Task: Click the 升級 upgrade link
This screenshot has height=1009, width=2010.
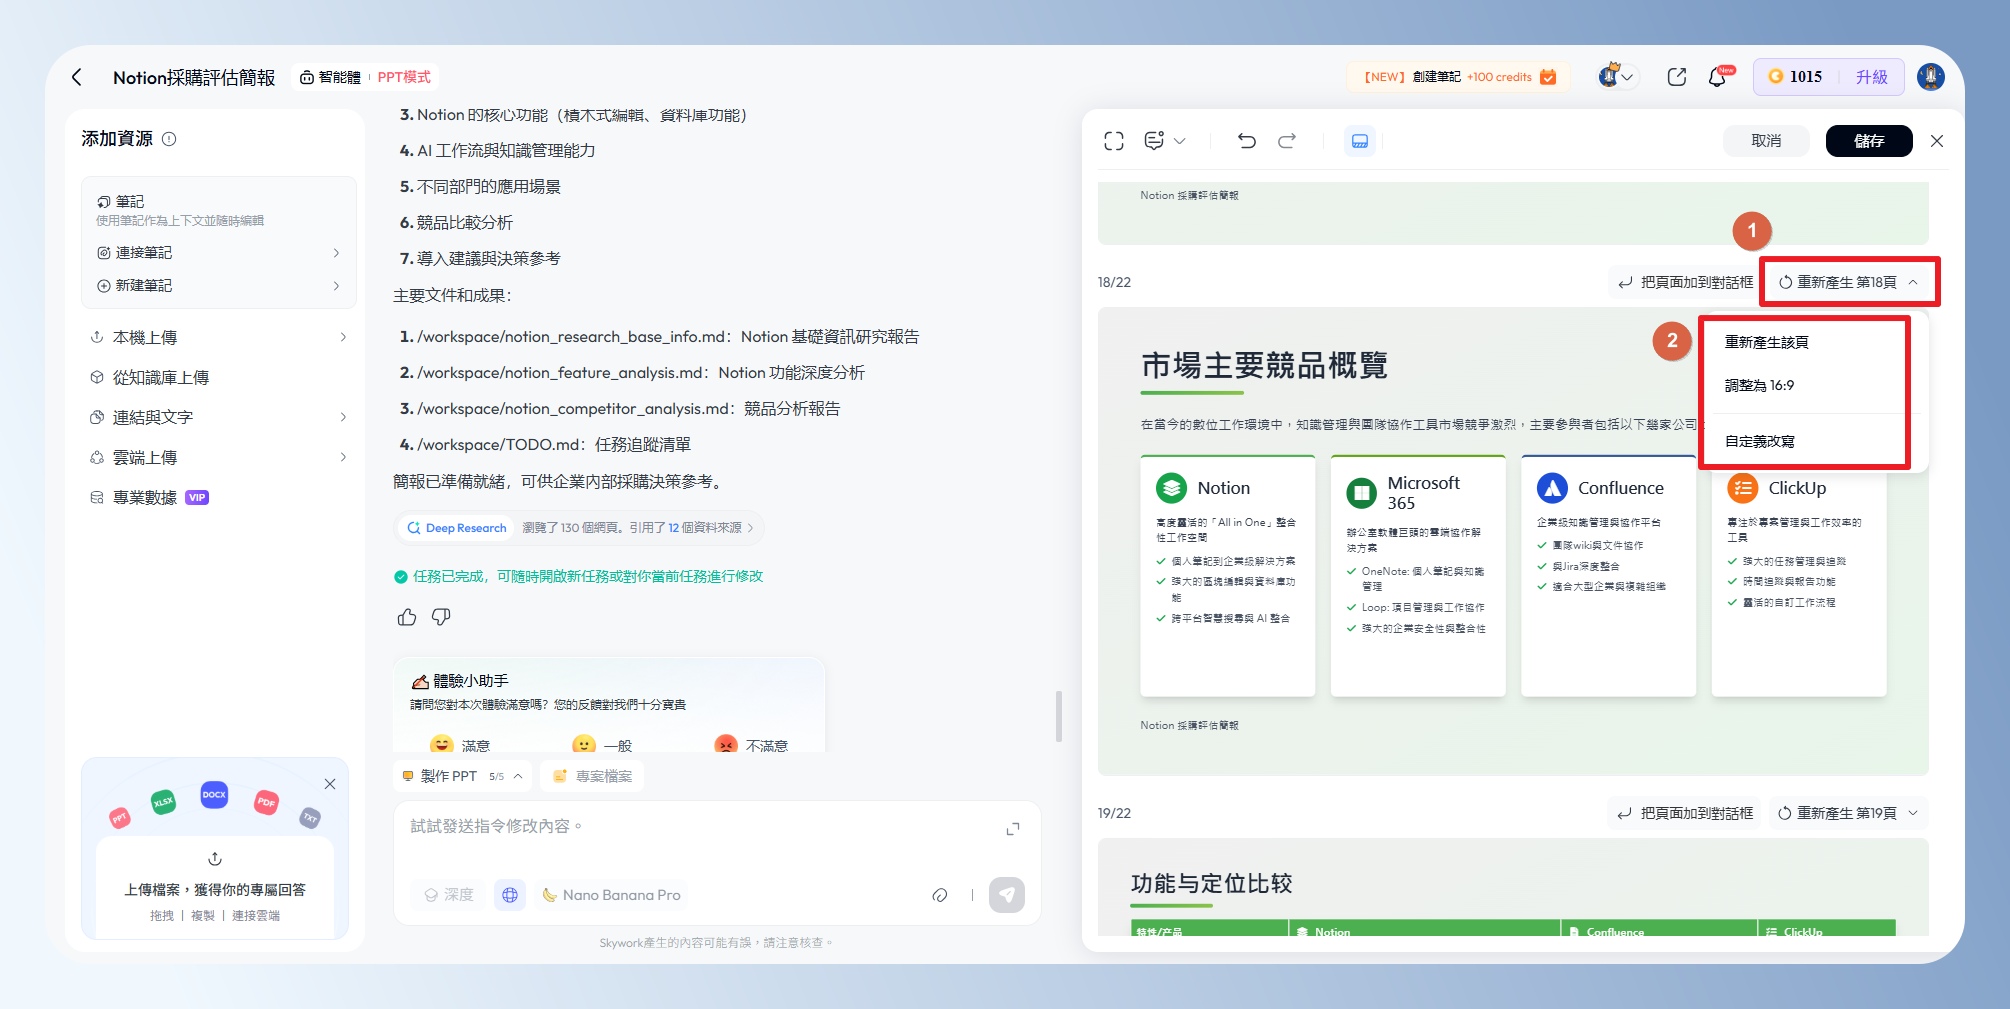Action: [x=1871, y=77]
